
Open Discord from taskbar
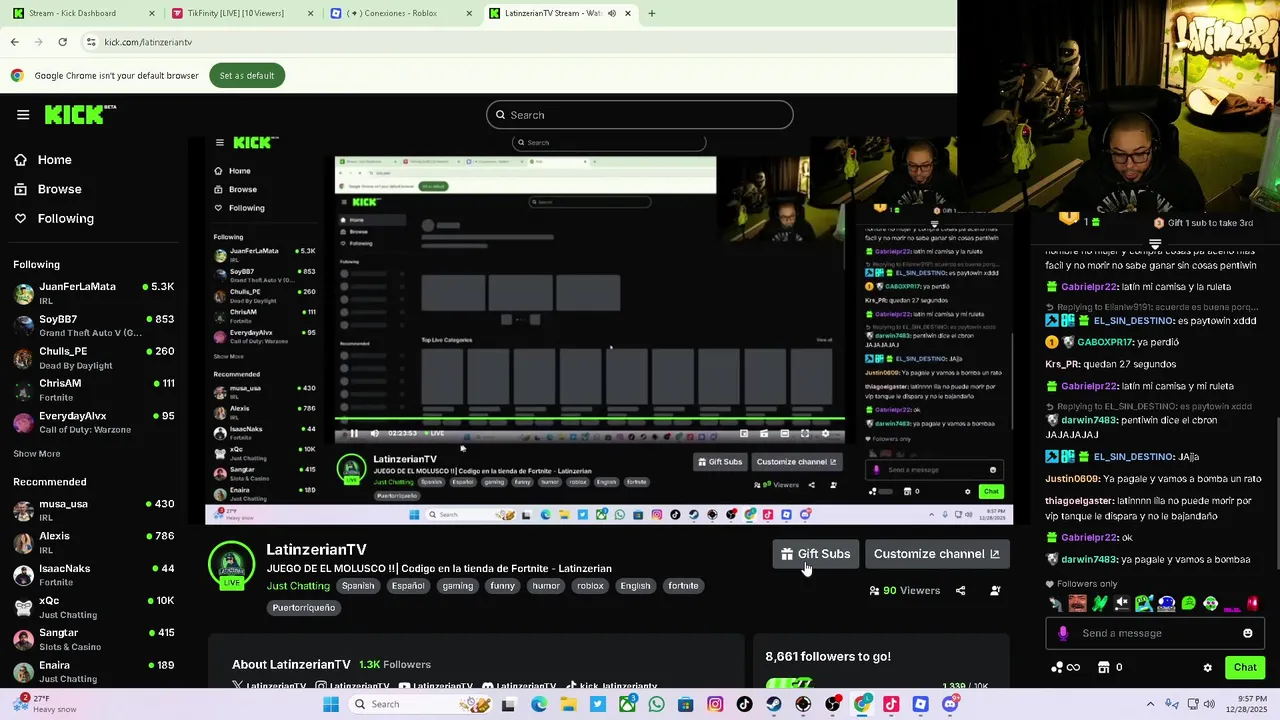tap(950, 704)
